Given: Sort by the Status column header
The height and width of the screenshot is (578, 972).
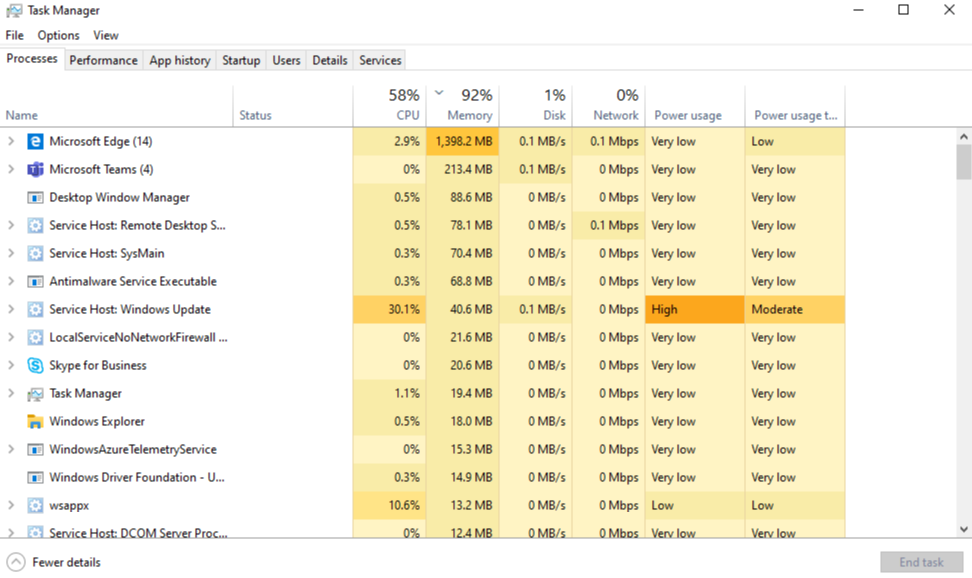Looking at the screenshot, I should coord(293,106).
